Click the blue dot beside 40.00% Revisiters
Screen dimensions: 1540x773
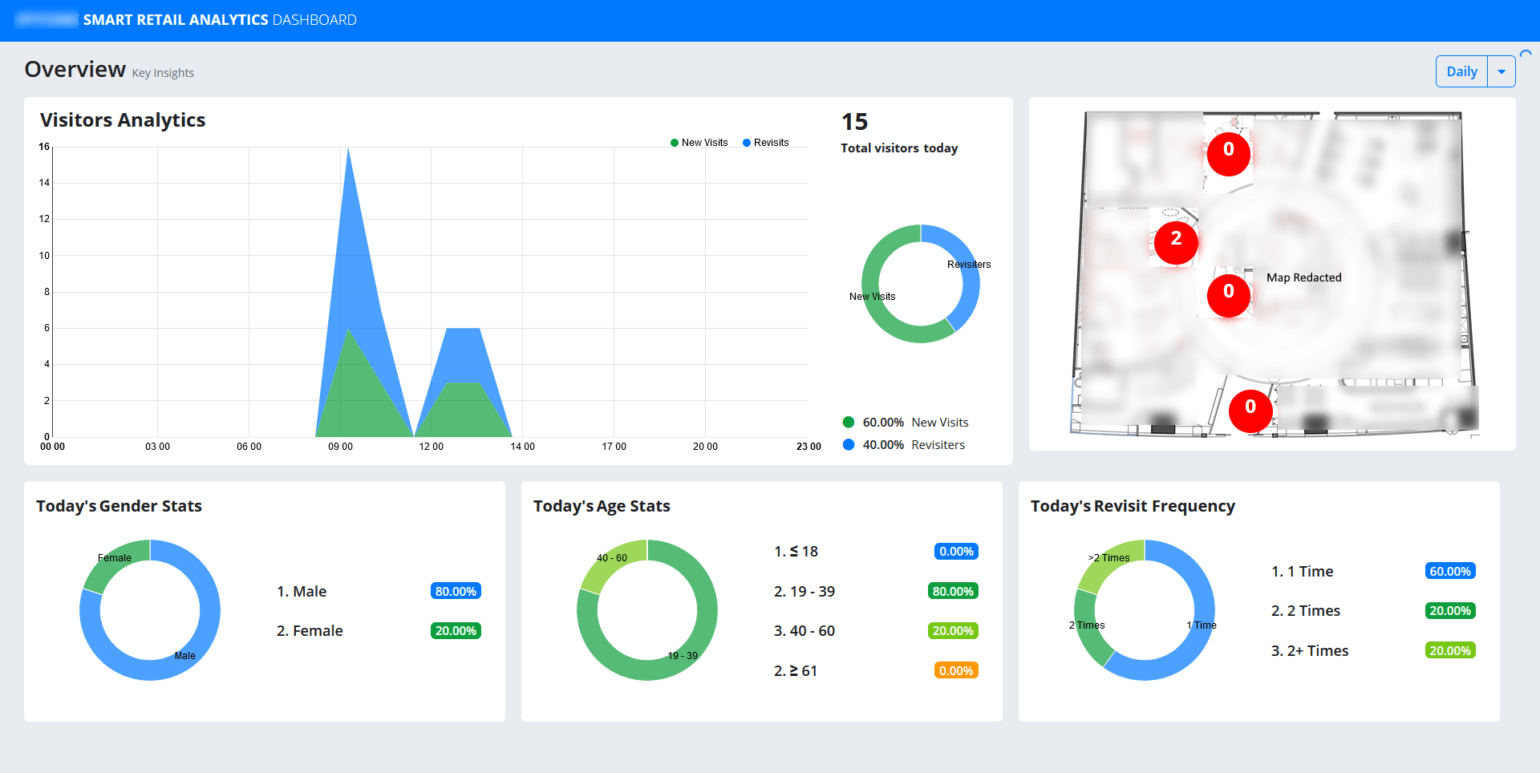(849, 444)
